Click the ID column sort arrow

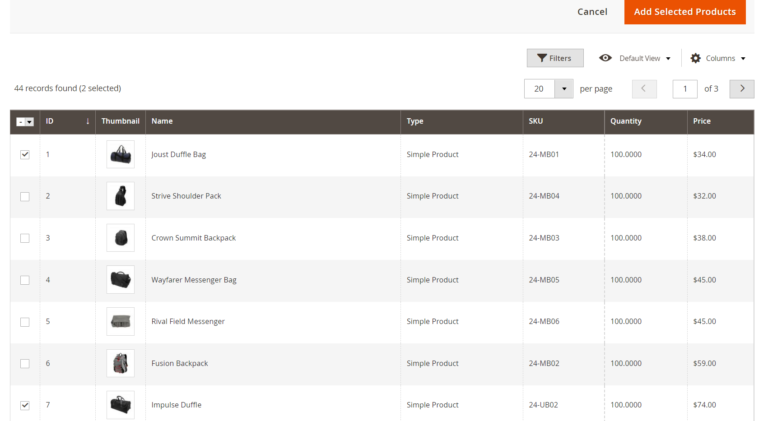pyautogui.click(x=88, y=121)
